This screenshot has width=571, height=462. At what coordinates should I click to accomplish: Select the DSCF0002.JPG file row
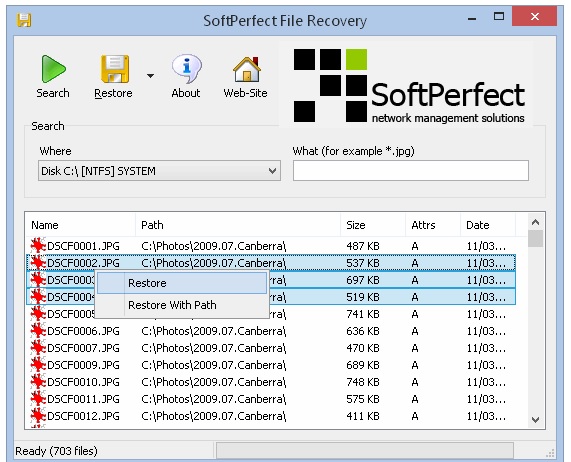(271, 263)
